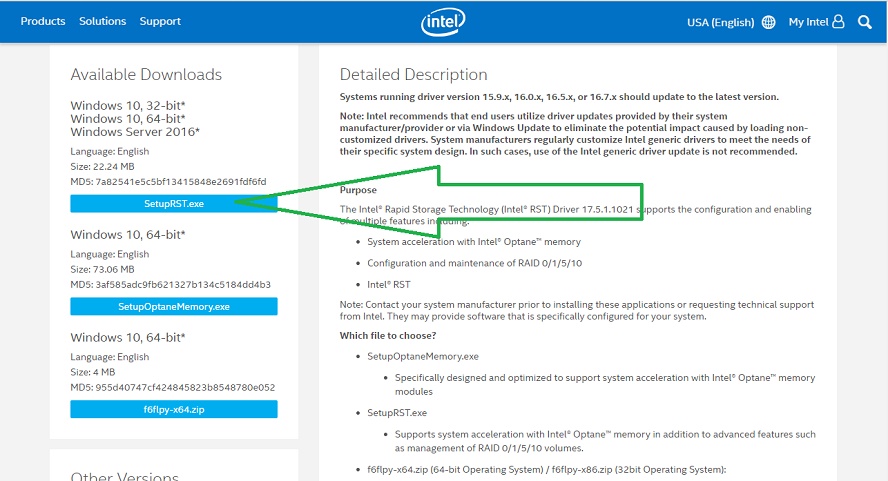
Task: Click the Other Versions heading
Action: (125, 476)
